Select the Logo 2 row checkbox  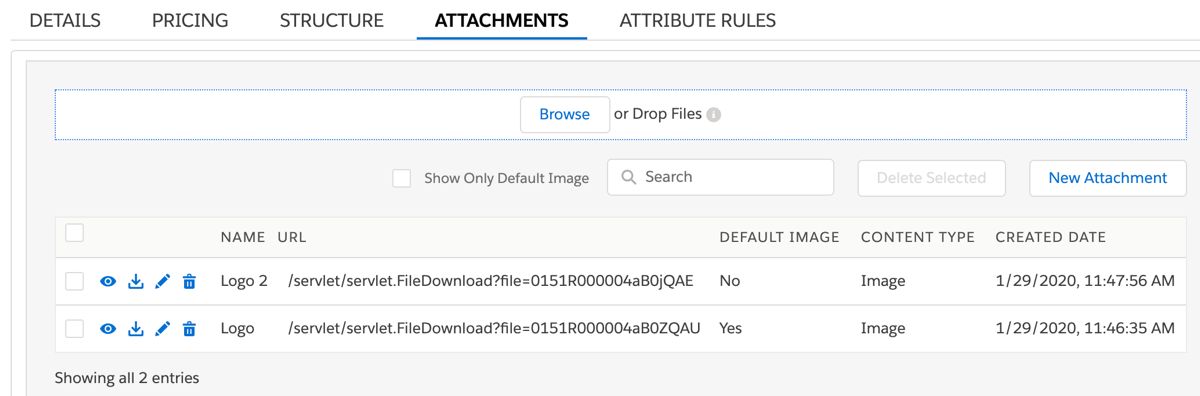pyautogui.click(x=74, y=282)
